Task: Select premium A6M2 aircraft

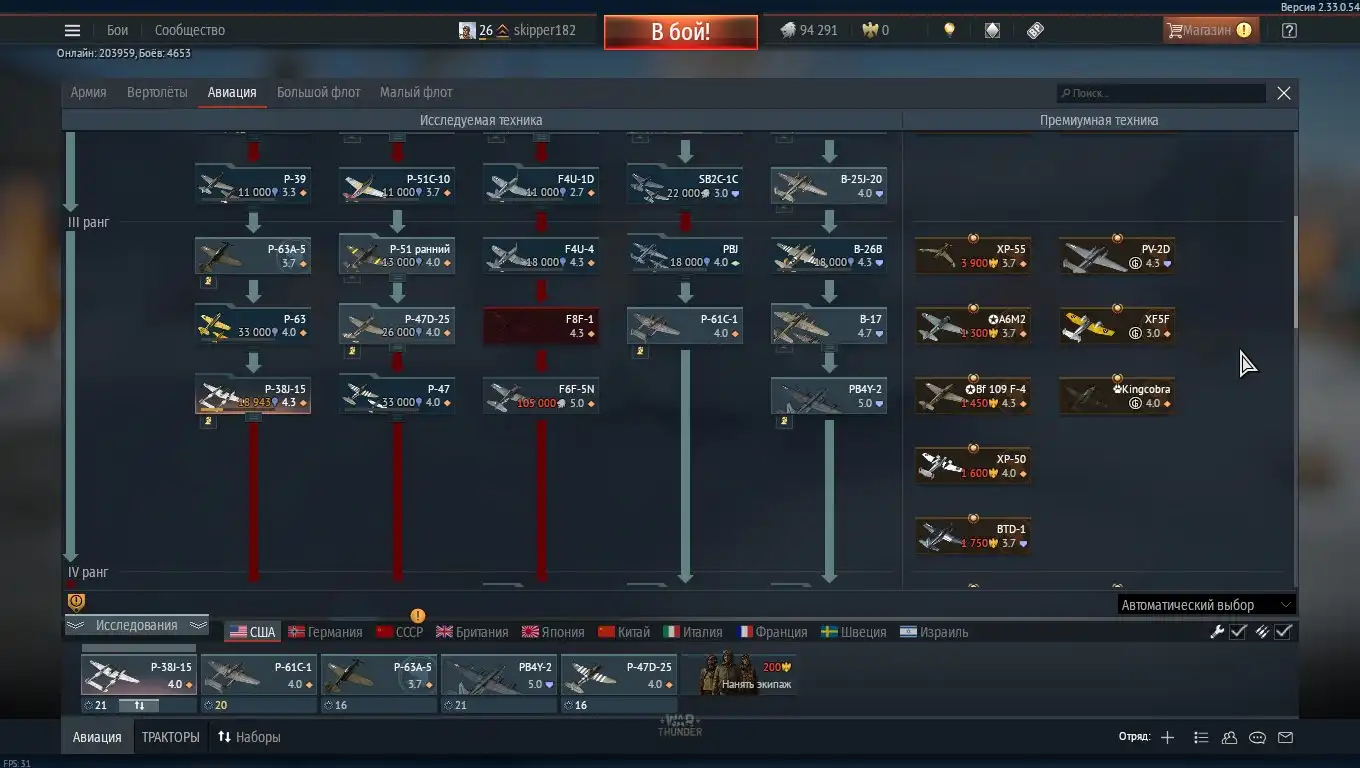Action: (x=973, y=326)
